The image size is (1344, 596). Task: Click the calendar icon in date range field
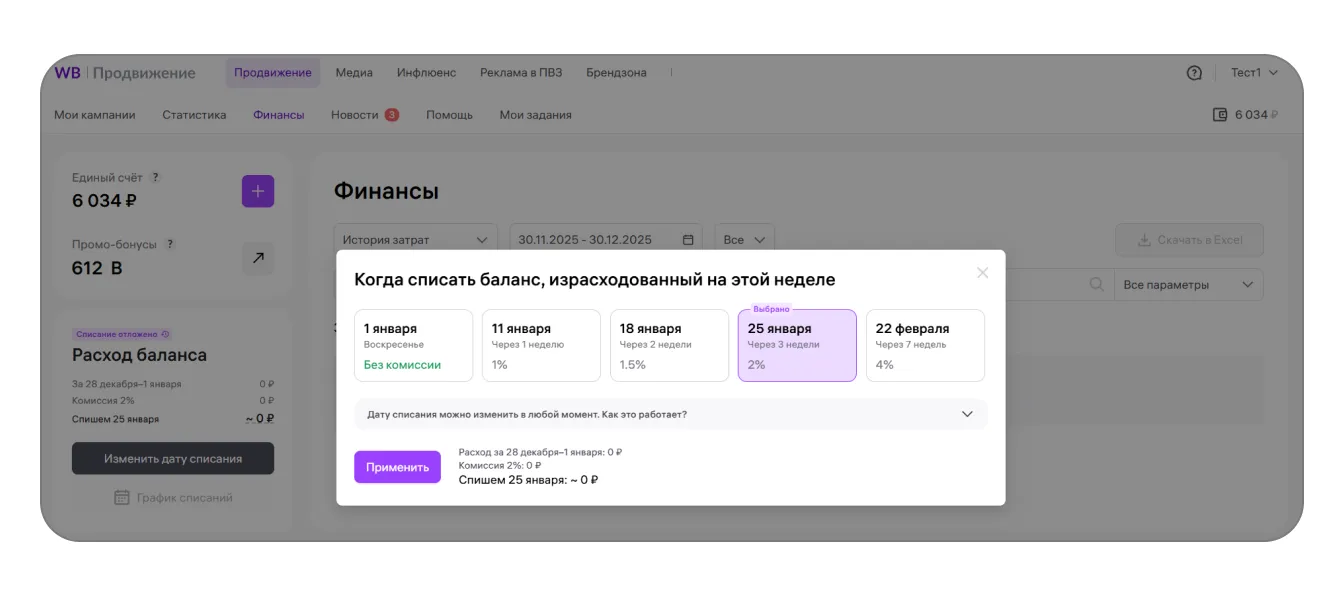pyautogui.click(x=688, y=240)
